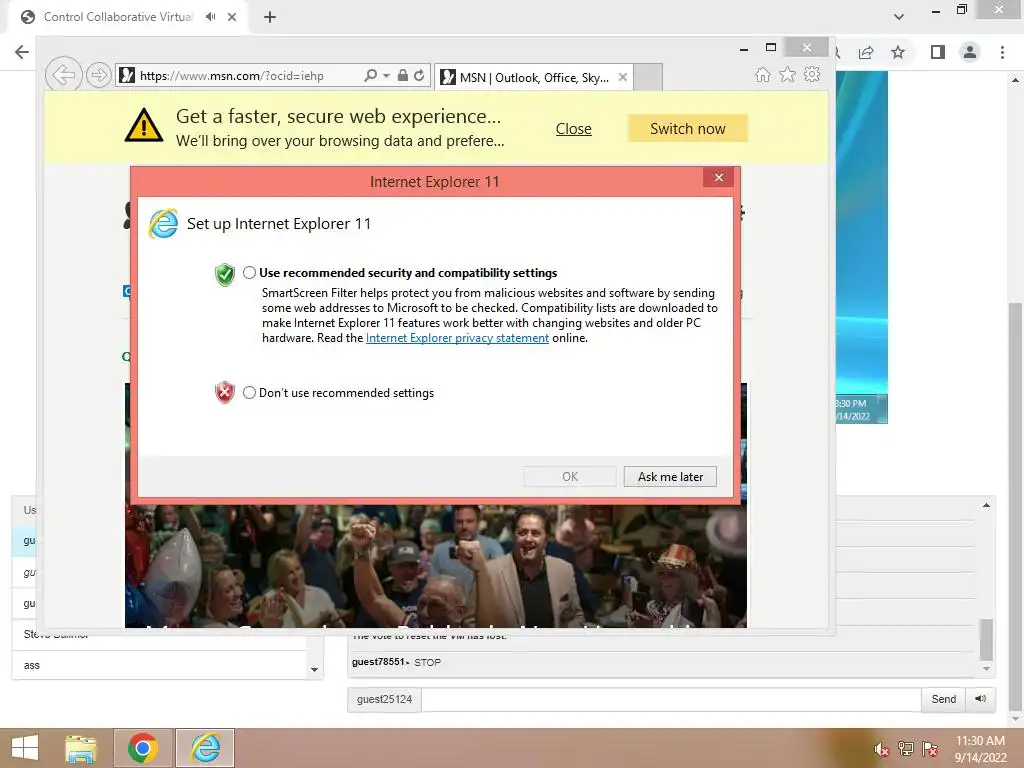Click the chat log up arrow
This screenshot has width=1024, height=768.
pyautogui.click(x=986, y=505)
